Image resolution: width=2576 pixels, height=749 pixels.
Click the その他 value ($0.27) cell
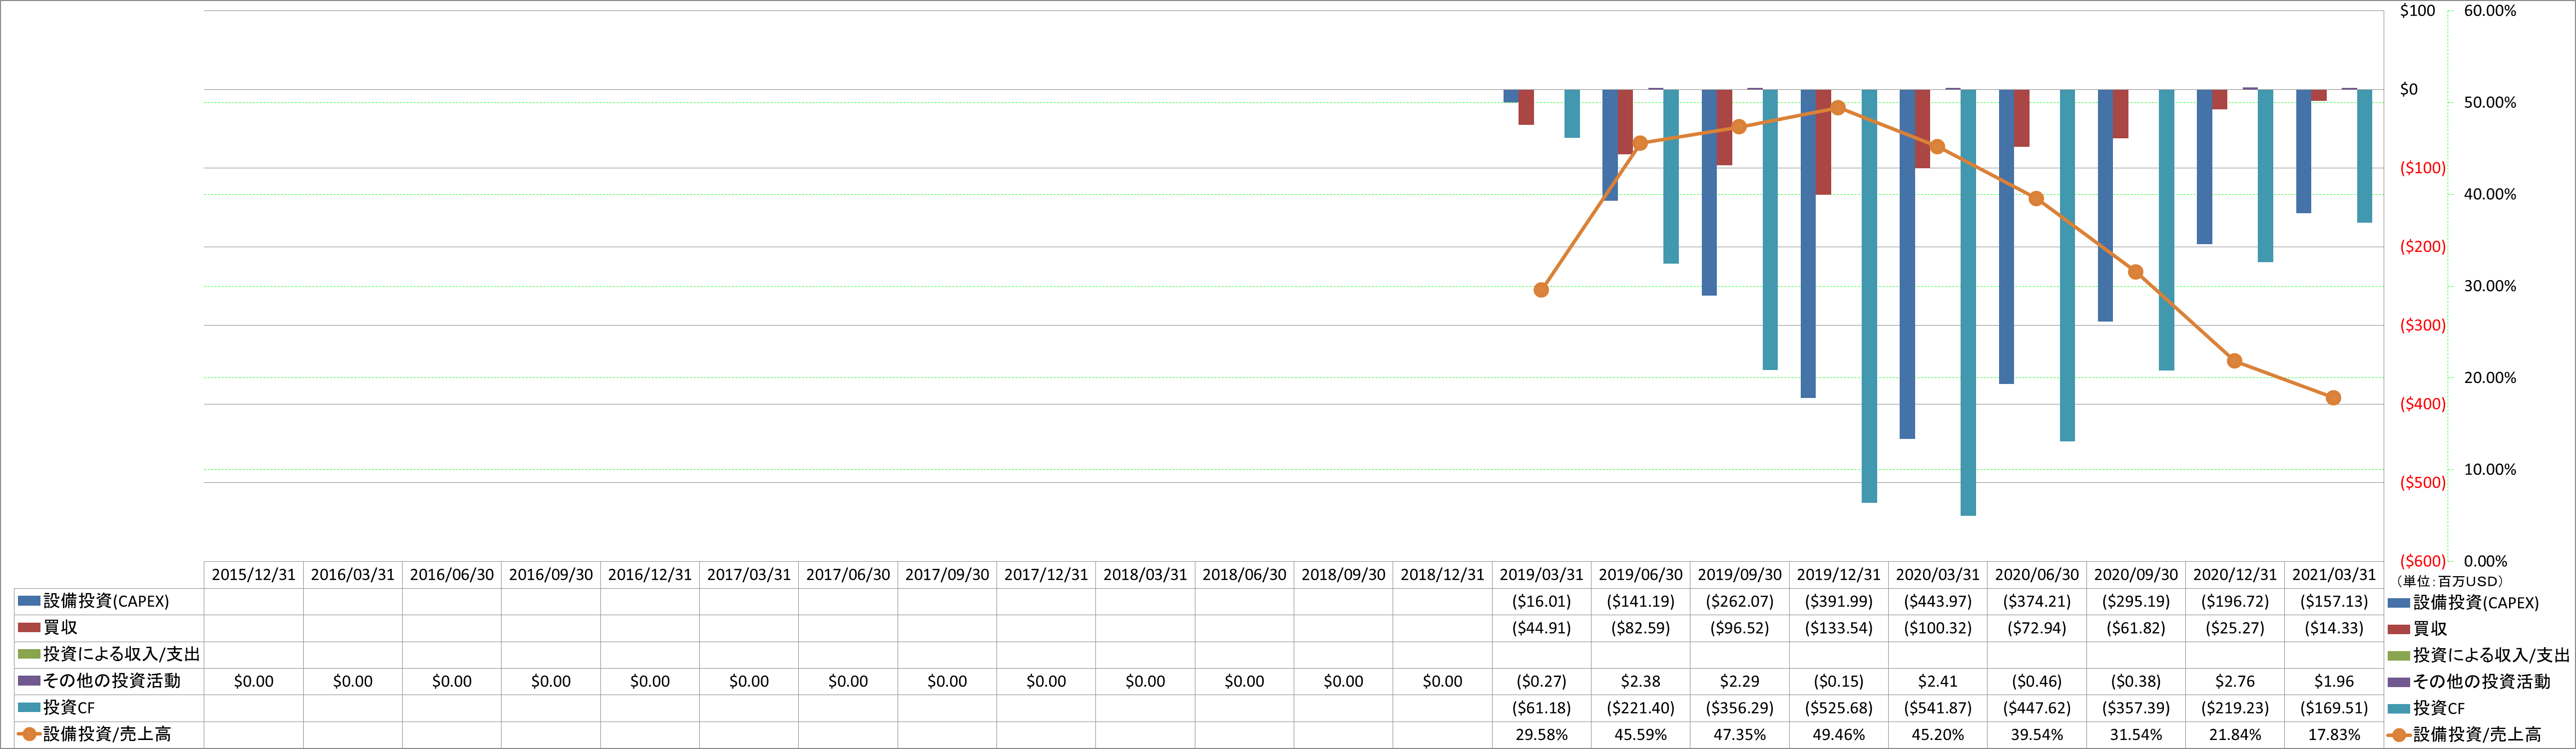pos(1541,681)
